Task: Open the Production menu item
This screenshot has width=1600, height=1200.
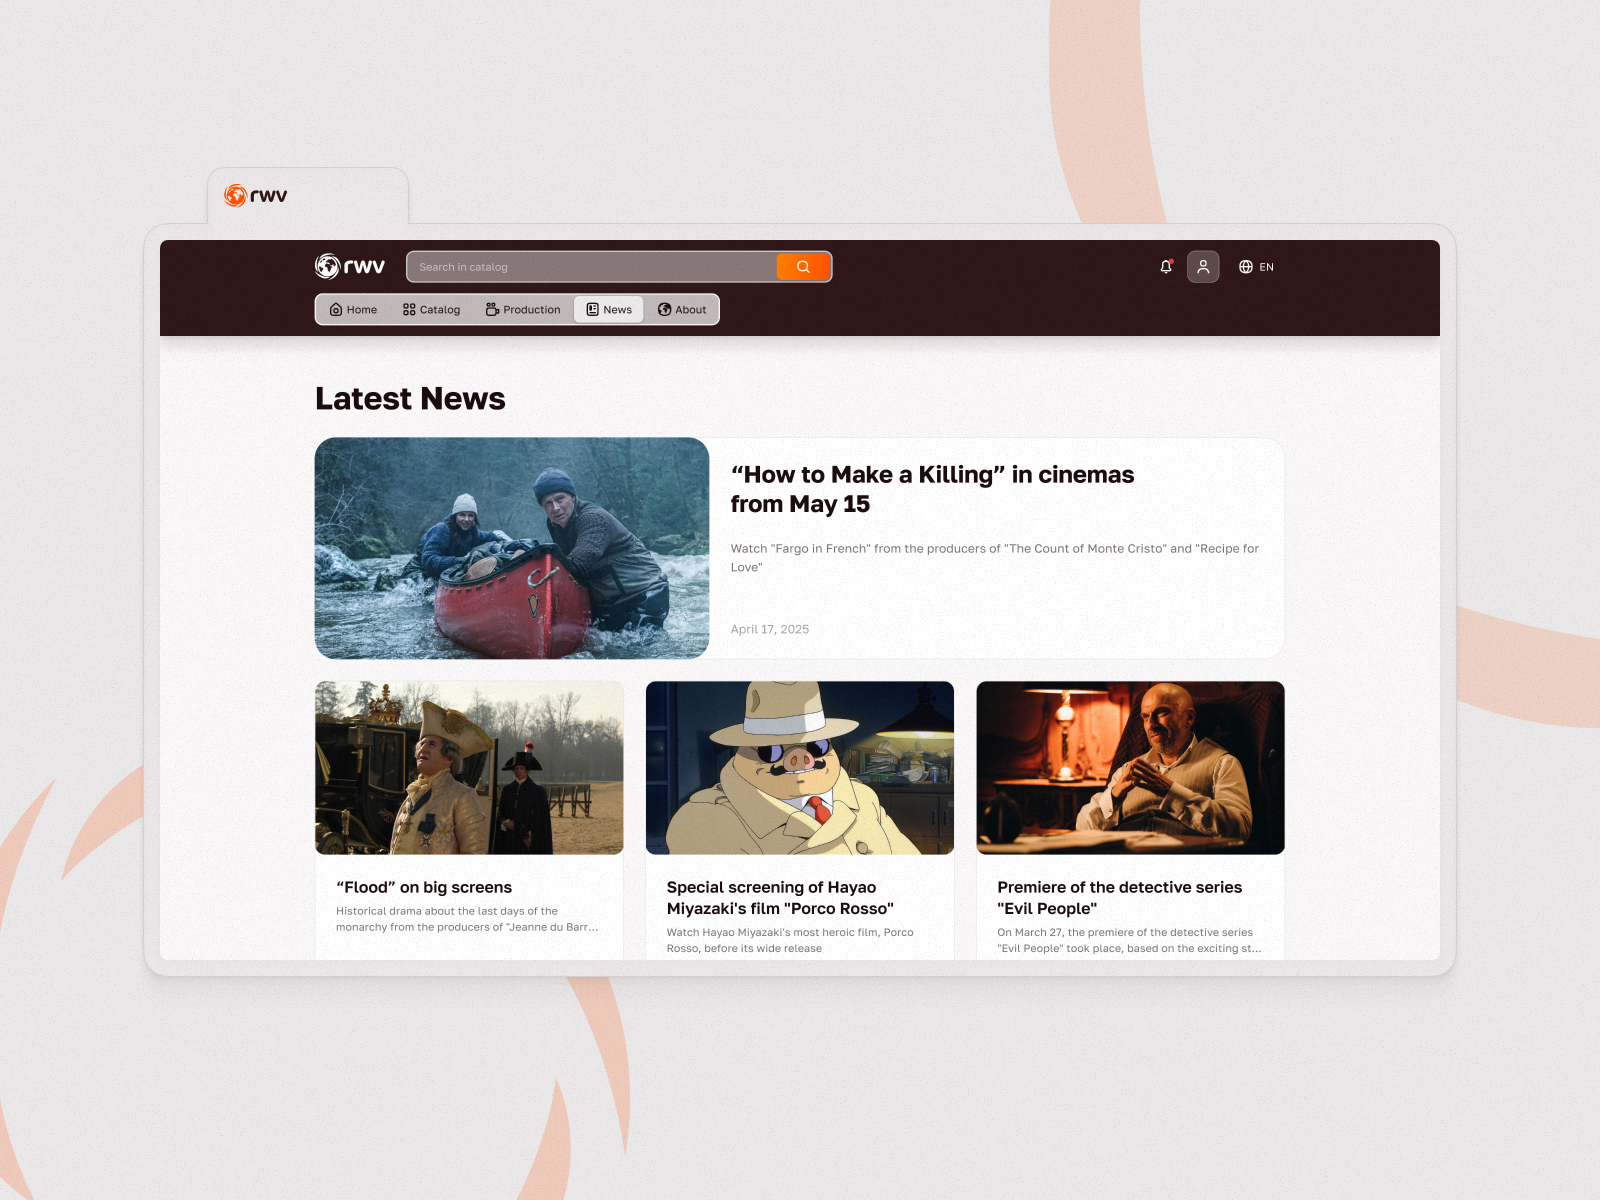Action: (x=523, y=310)
